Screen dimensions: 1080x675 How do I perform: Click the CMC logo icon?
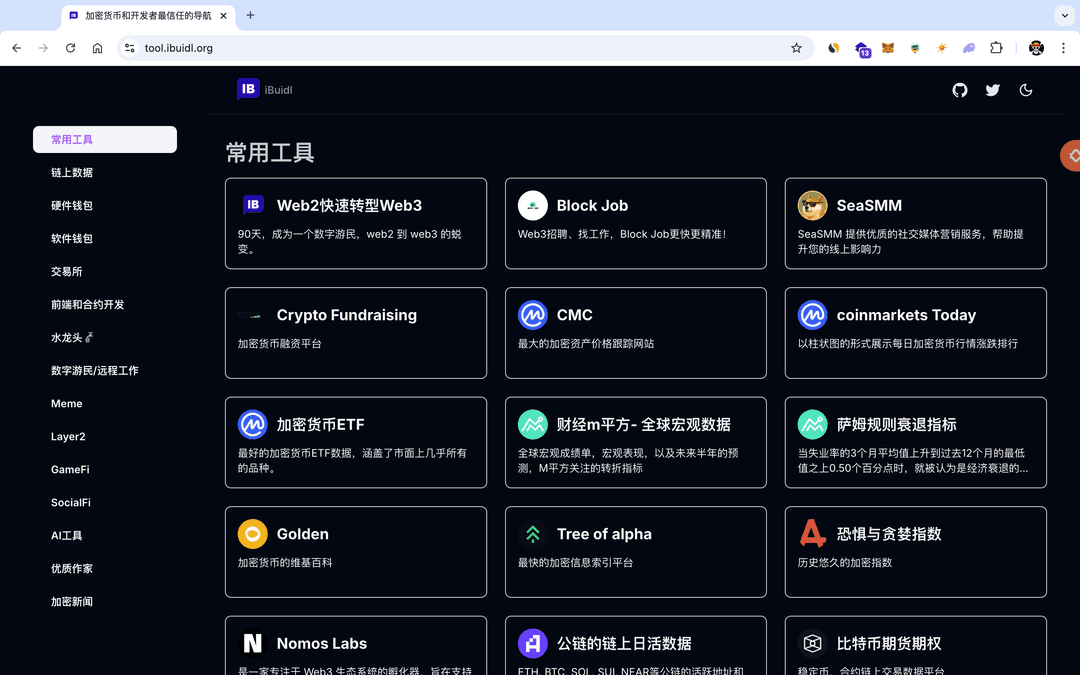(532, 315)
